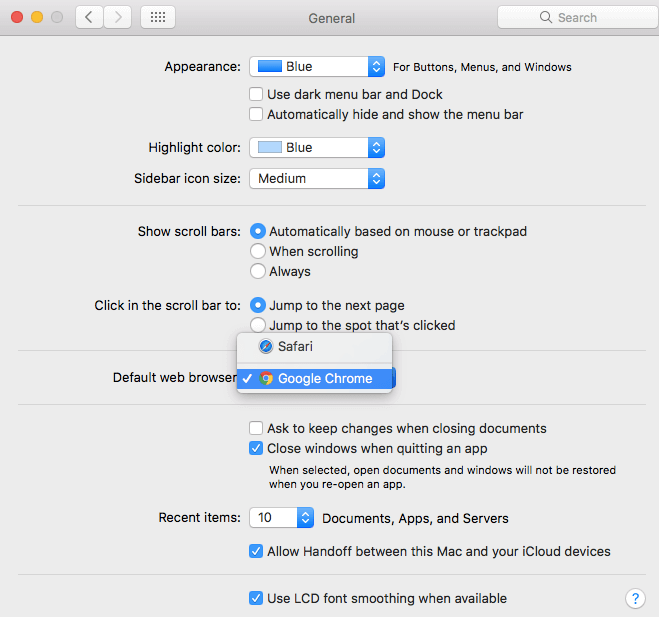Show all preferences grid icon
Screen dimensions: 659x617
pyautogui.click(x=158, y=17)
